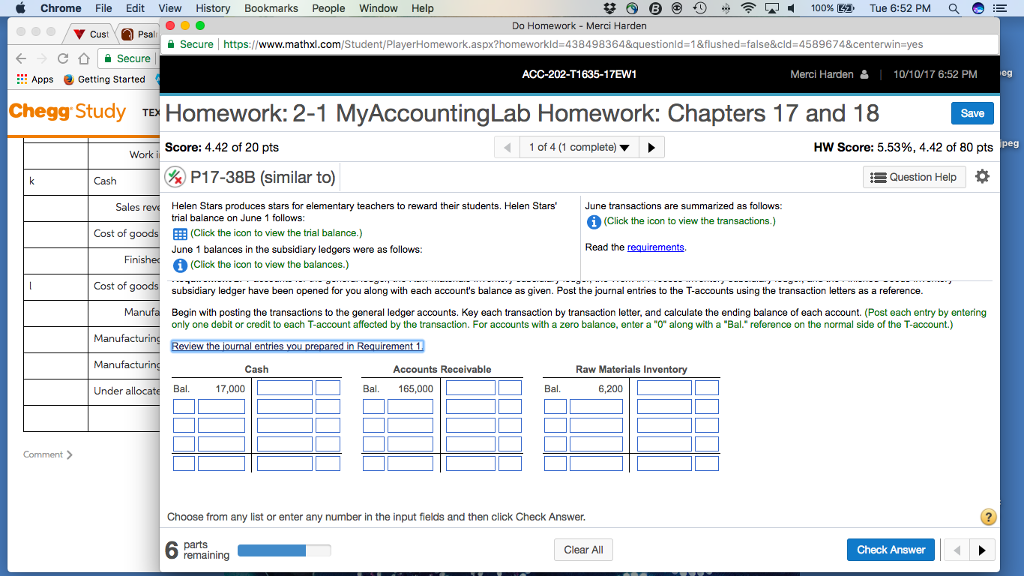
Task: Click the Wi-Fi icon in the menu bar
Action: pos(747,8)
